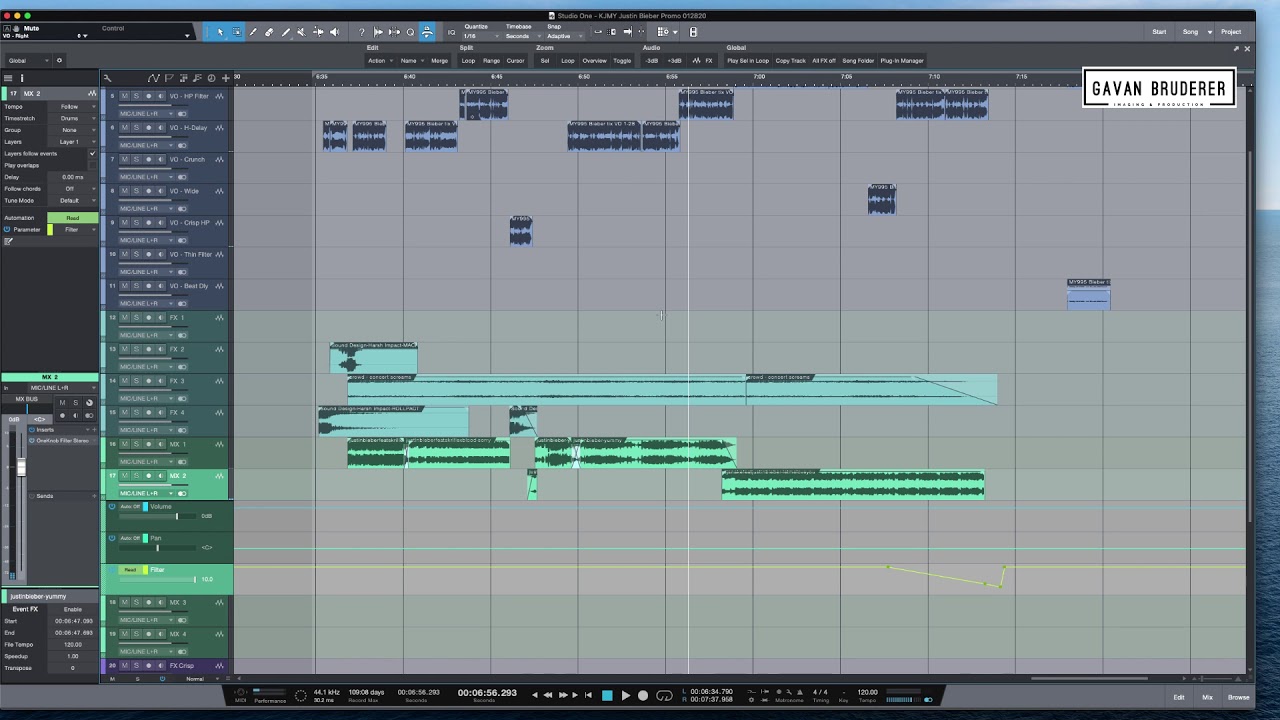Adjust the MX 2 channel fader

click(20, 468)
